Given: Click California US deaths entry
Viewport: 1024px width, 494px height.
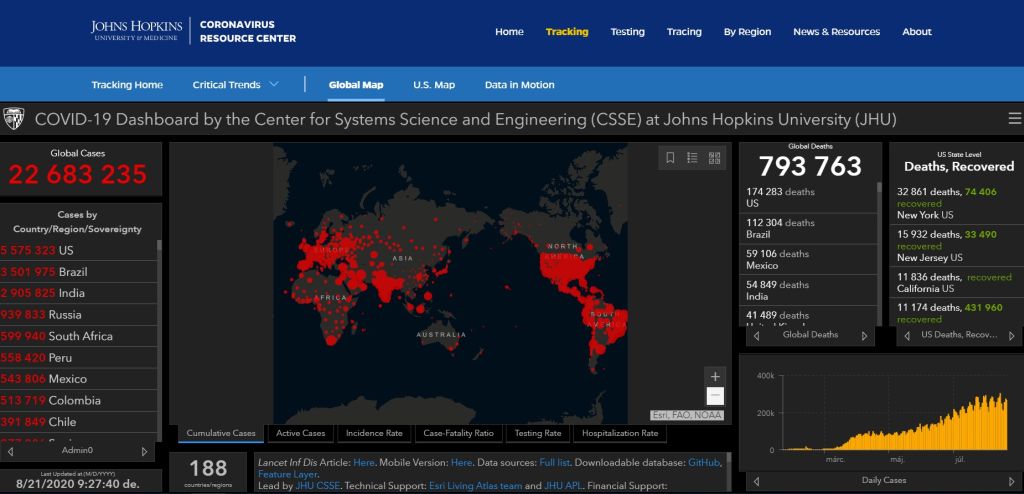Looking at the screenshot, I should (956, 283).
